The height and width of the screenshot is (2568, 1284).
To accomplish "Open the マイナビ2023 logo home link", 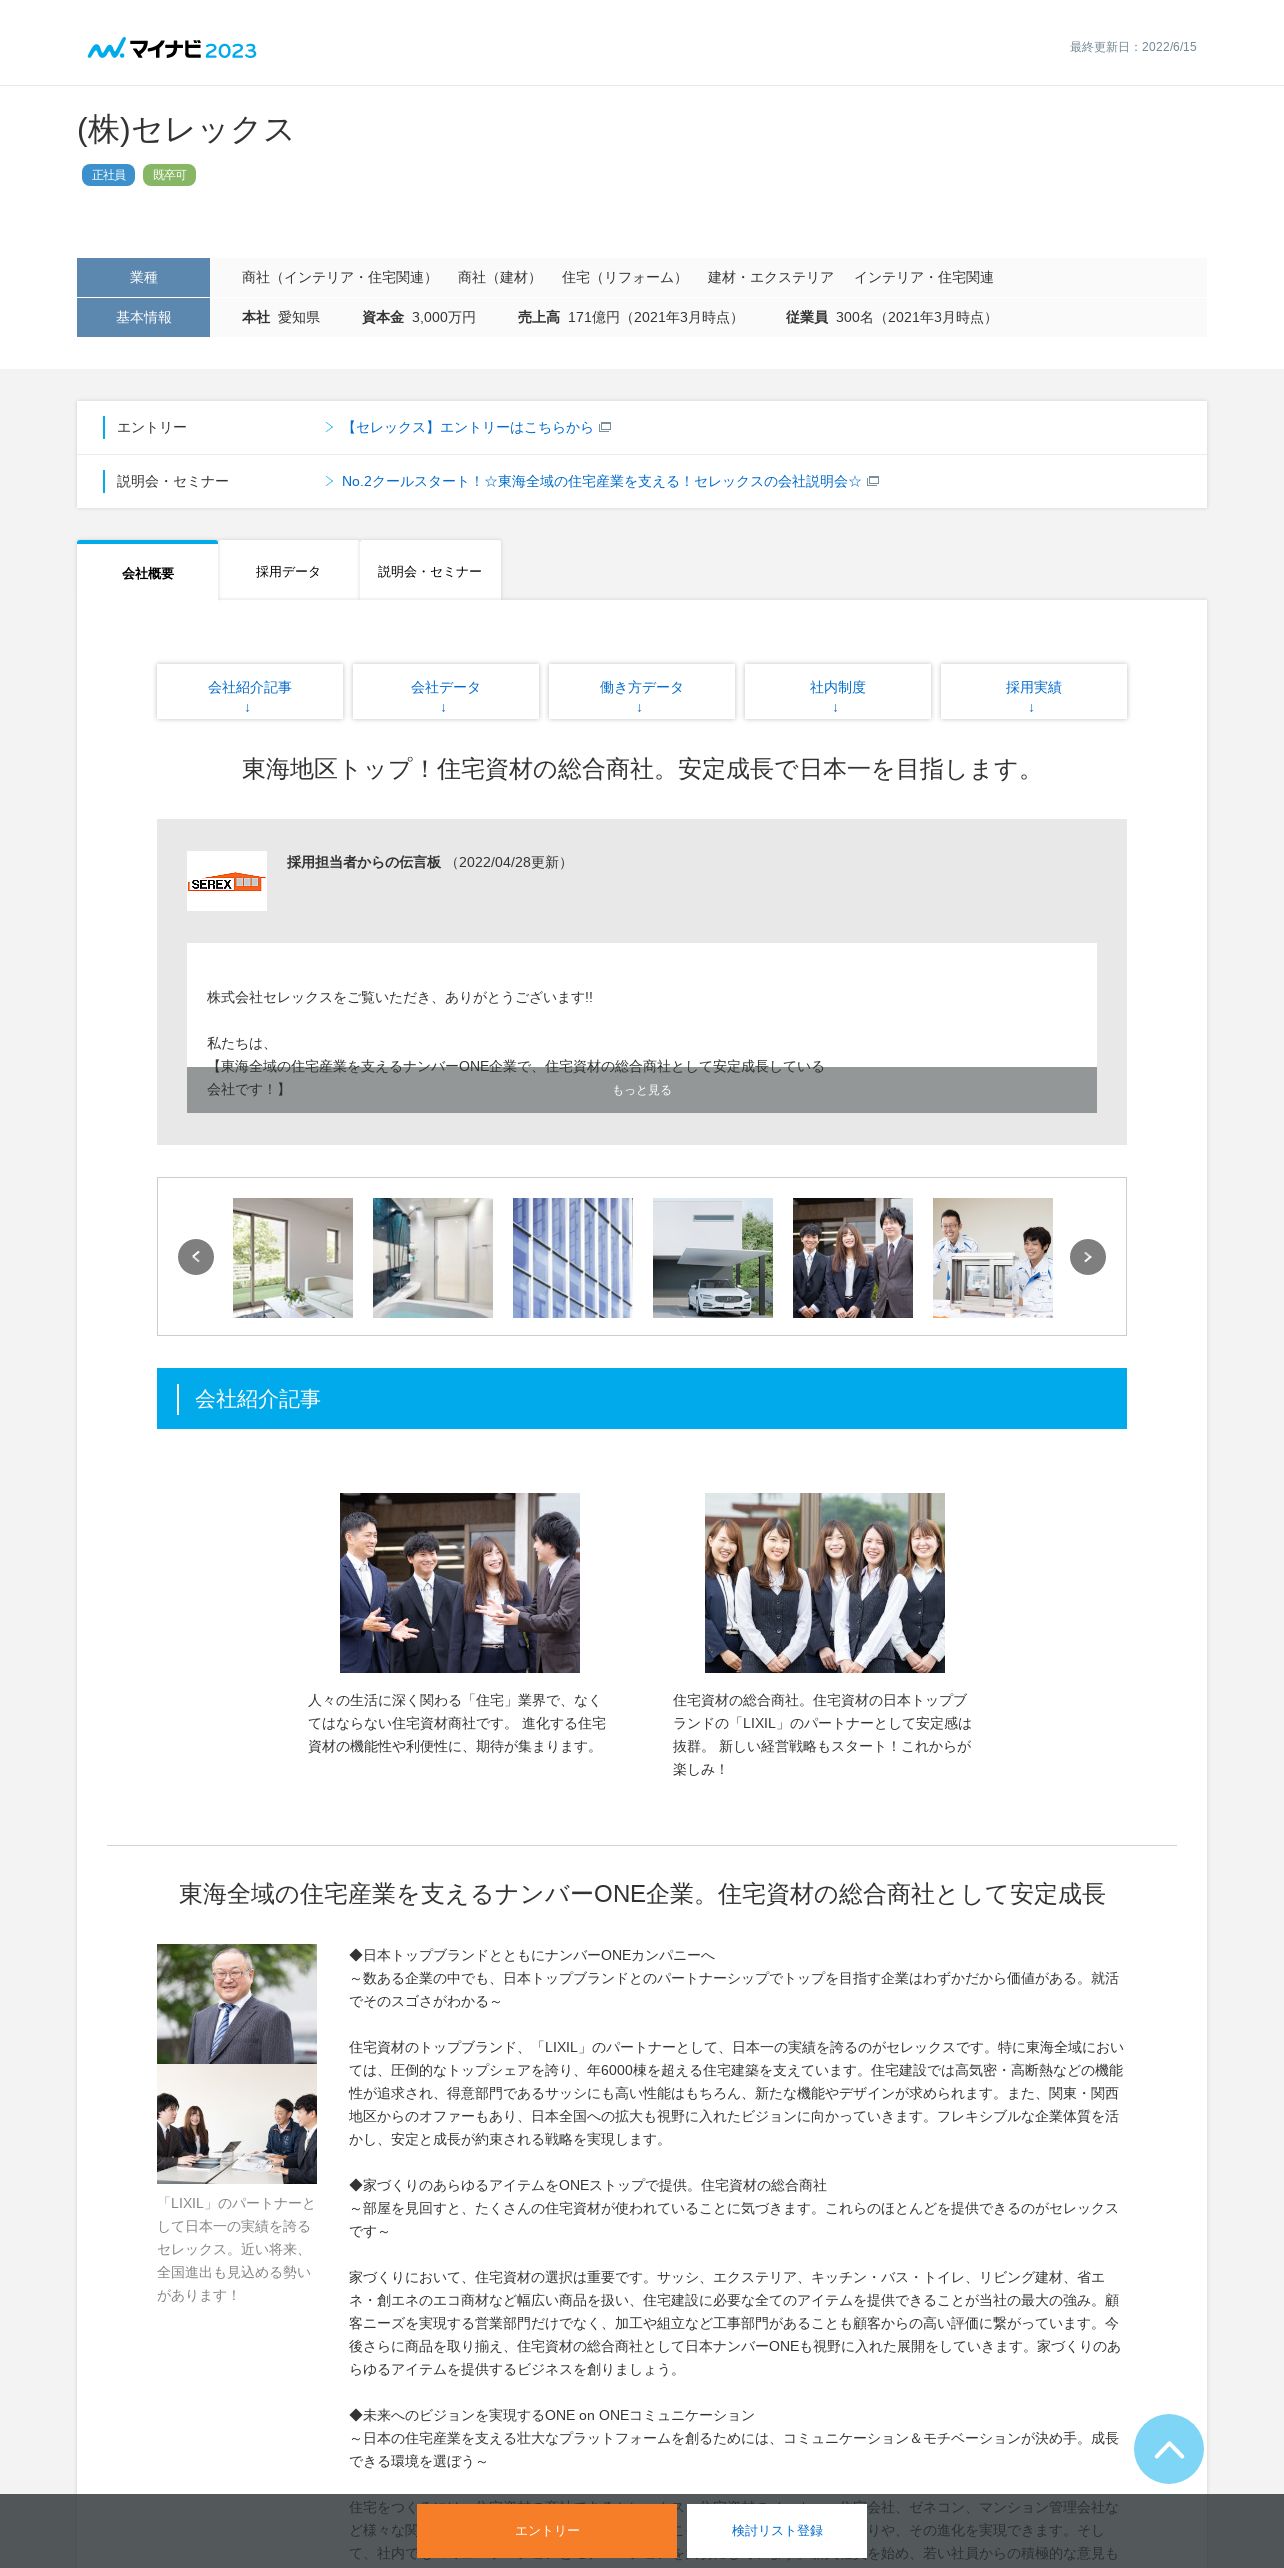I will pos(172,49).
